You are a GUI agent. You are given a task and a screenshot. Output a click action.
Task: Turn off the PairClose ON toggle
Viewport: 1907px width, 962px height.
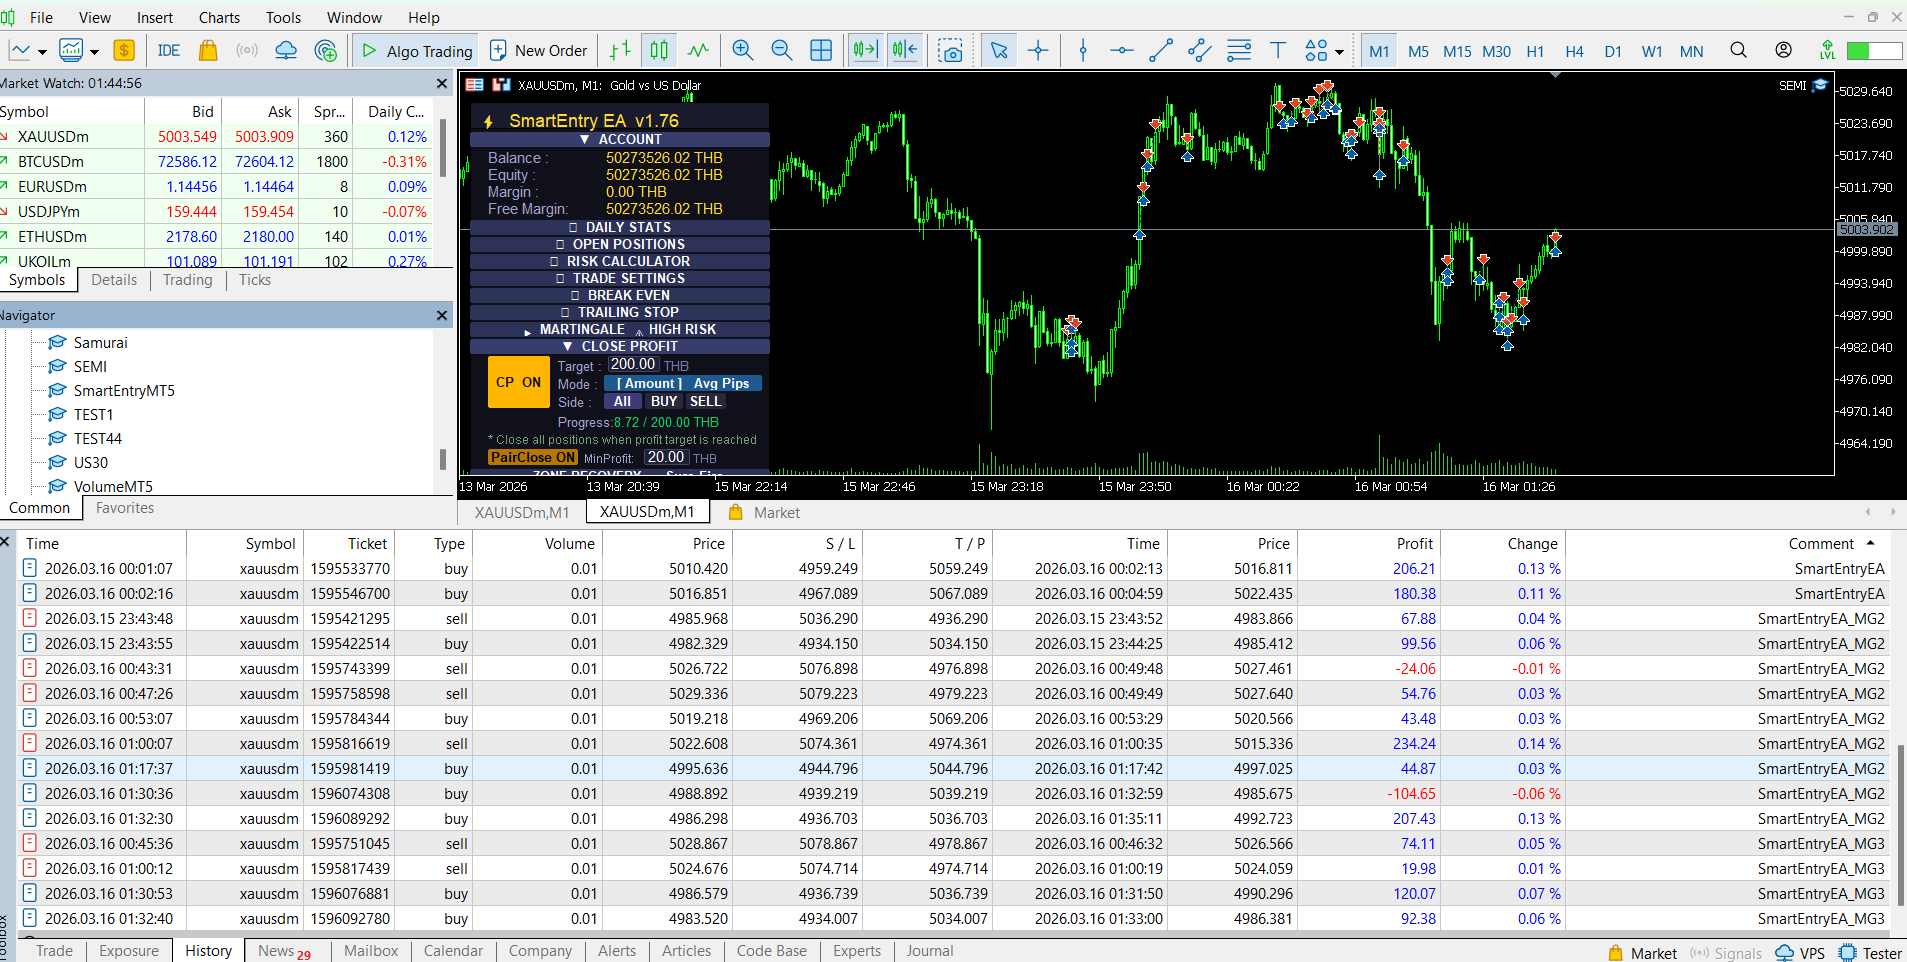tap(532, 458)
